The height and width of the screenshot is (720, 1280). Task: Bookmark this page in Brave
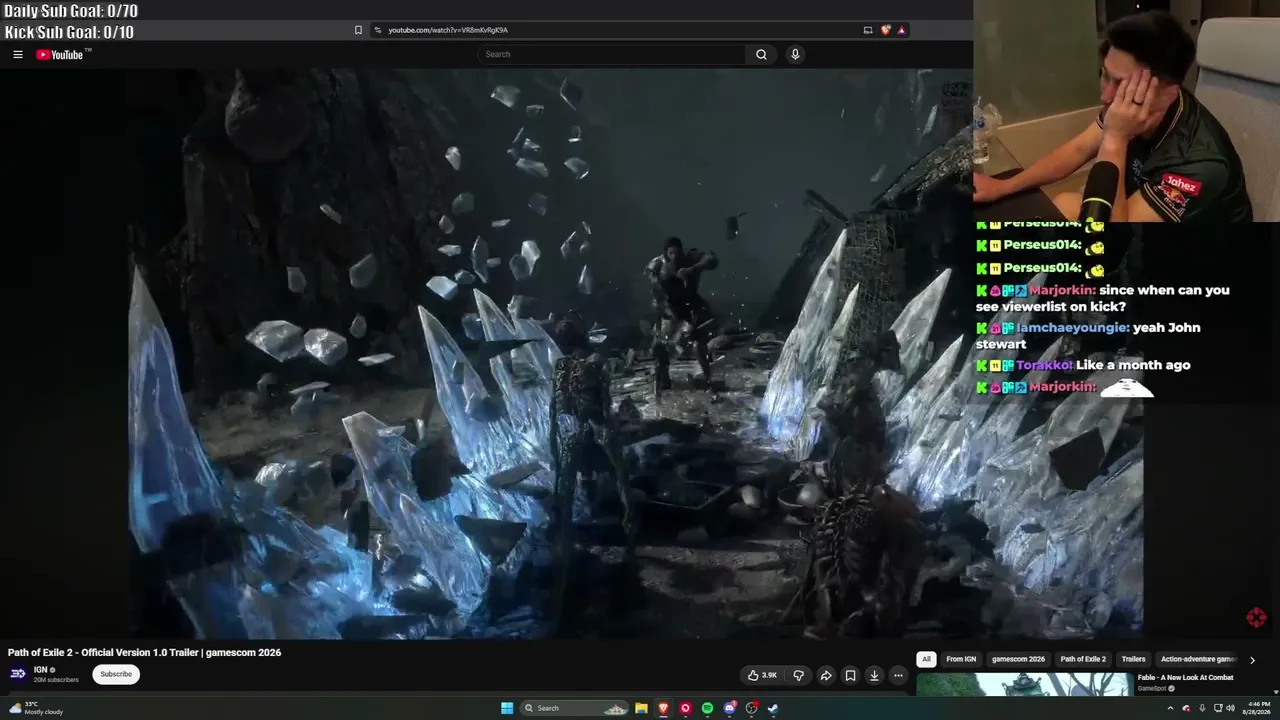[x=358, y=30]
